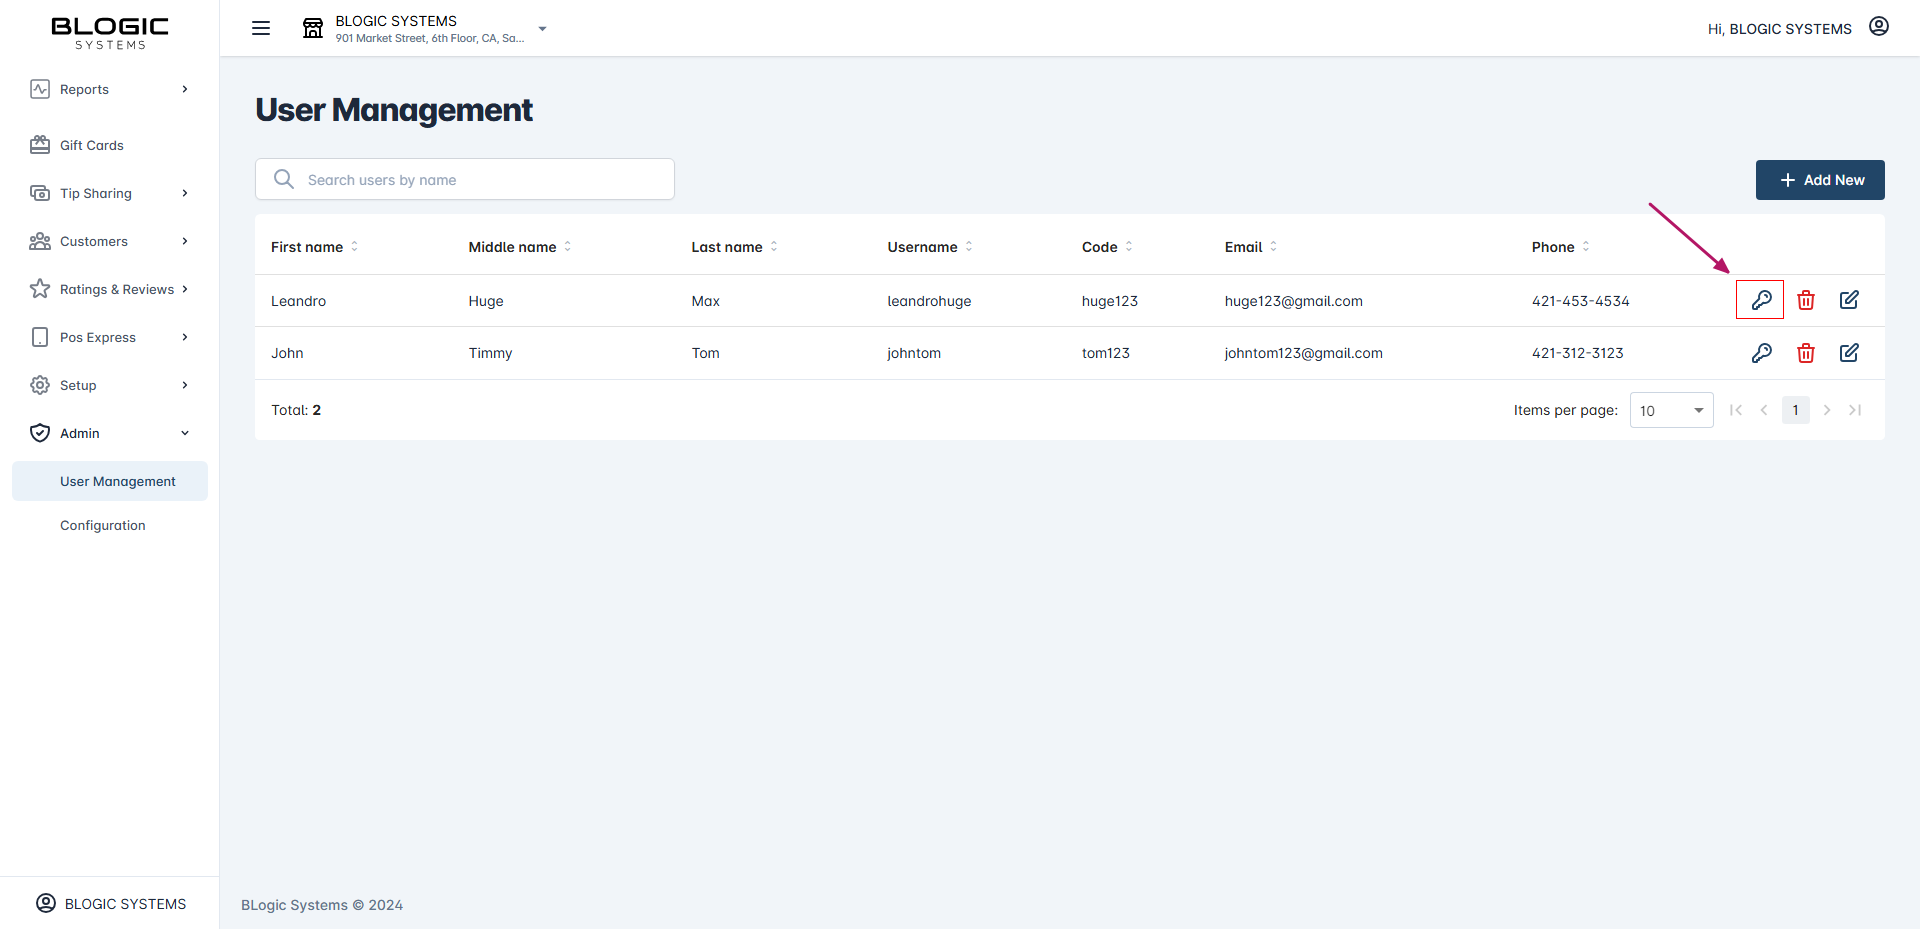Viewport: 1920px width, 929px height.
Task: Click the Pos Express device icon
Action: [40, 337]
